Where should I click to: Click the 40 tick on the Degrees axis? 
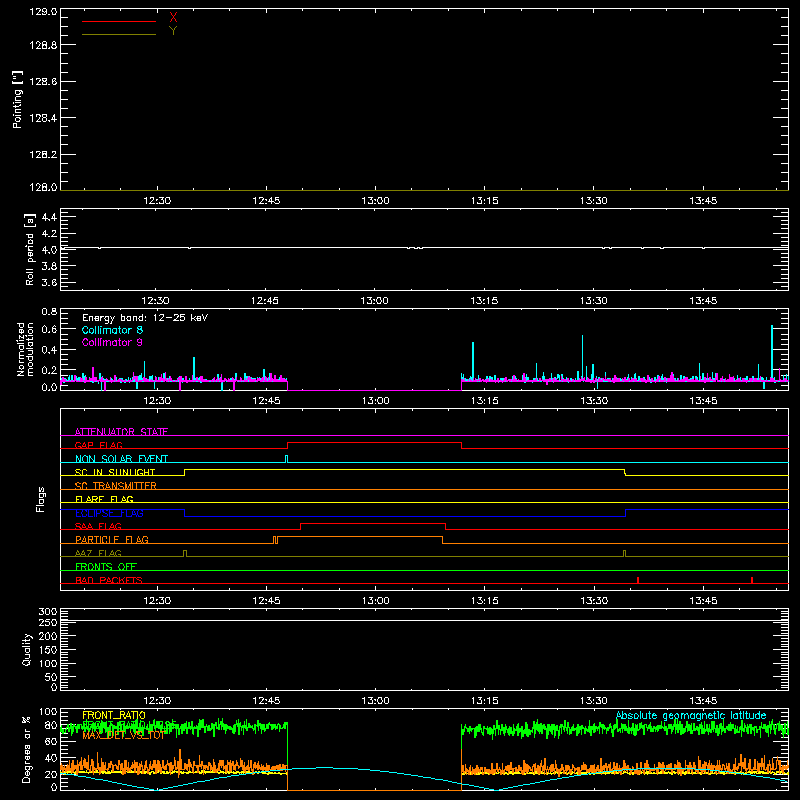tap(51, 758)
